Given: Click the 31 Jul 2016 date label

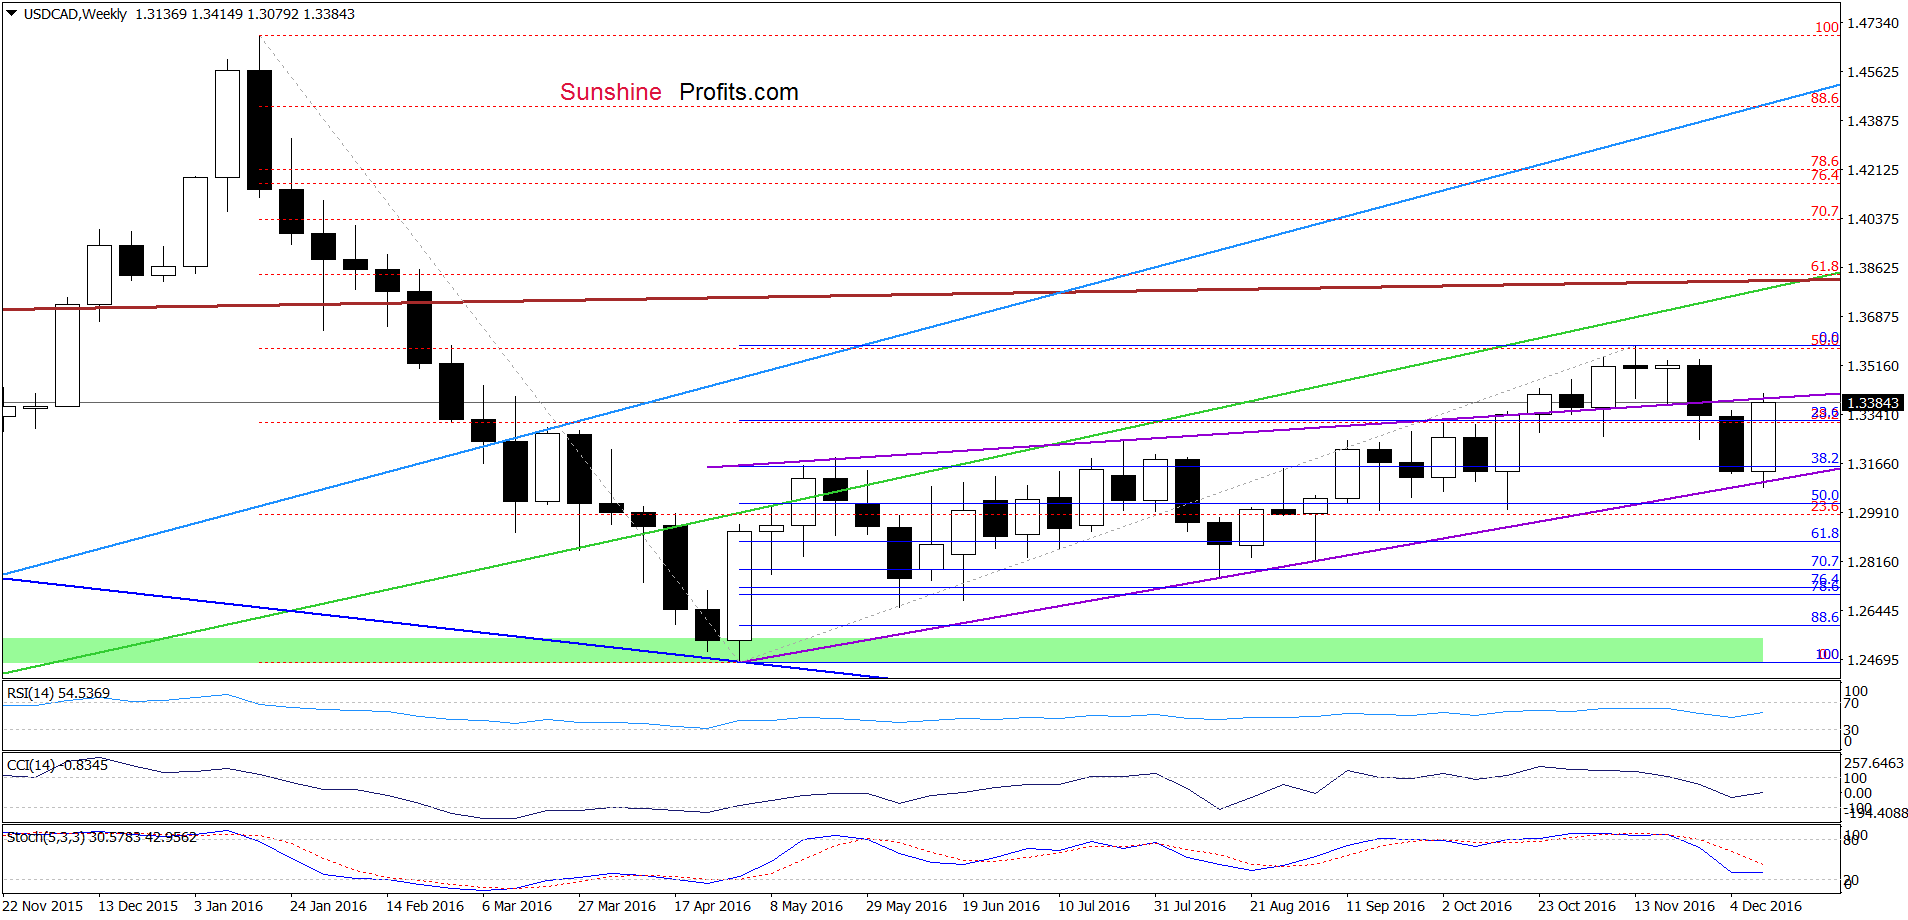Looking at the screenshot, I should pyautogui.click(x=1190, y=906).
